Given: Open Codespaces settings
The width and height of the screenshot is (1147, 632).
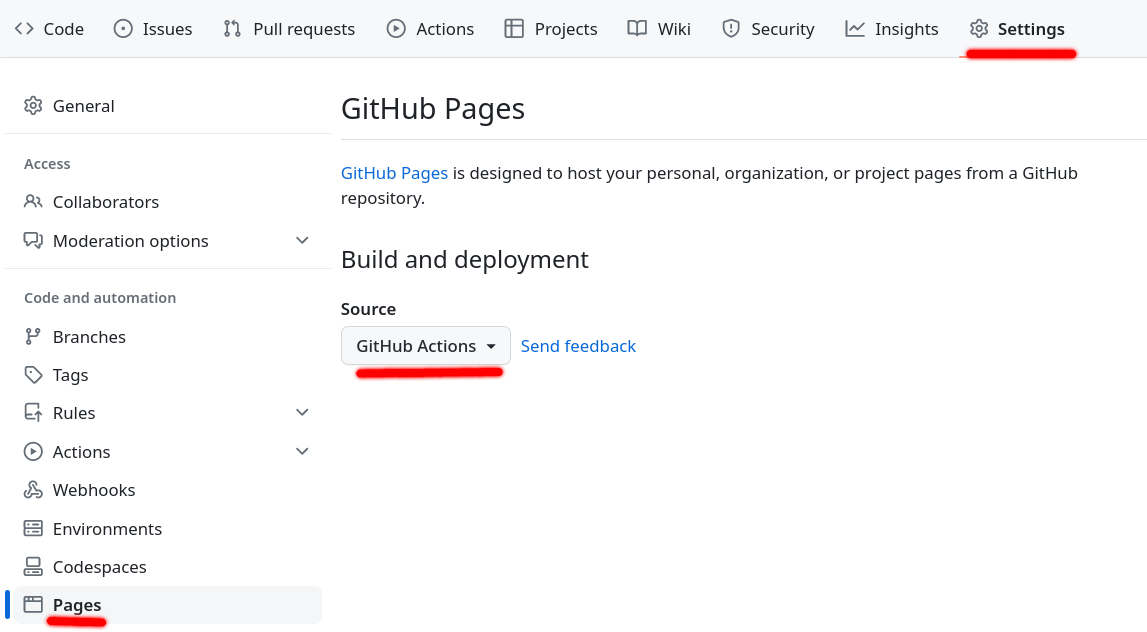Looking at the screenshot, I should [168, 566].
